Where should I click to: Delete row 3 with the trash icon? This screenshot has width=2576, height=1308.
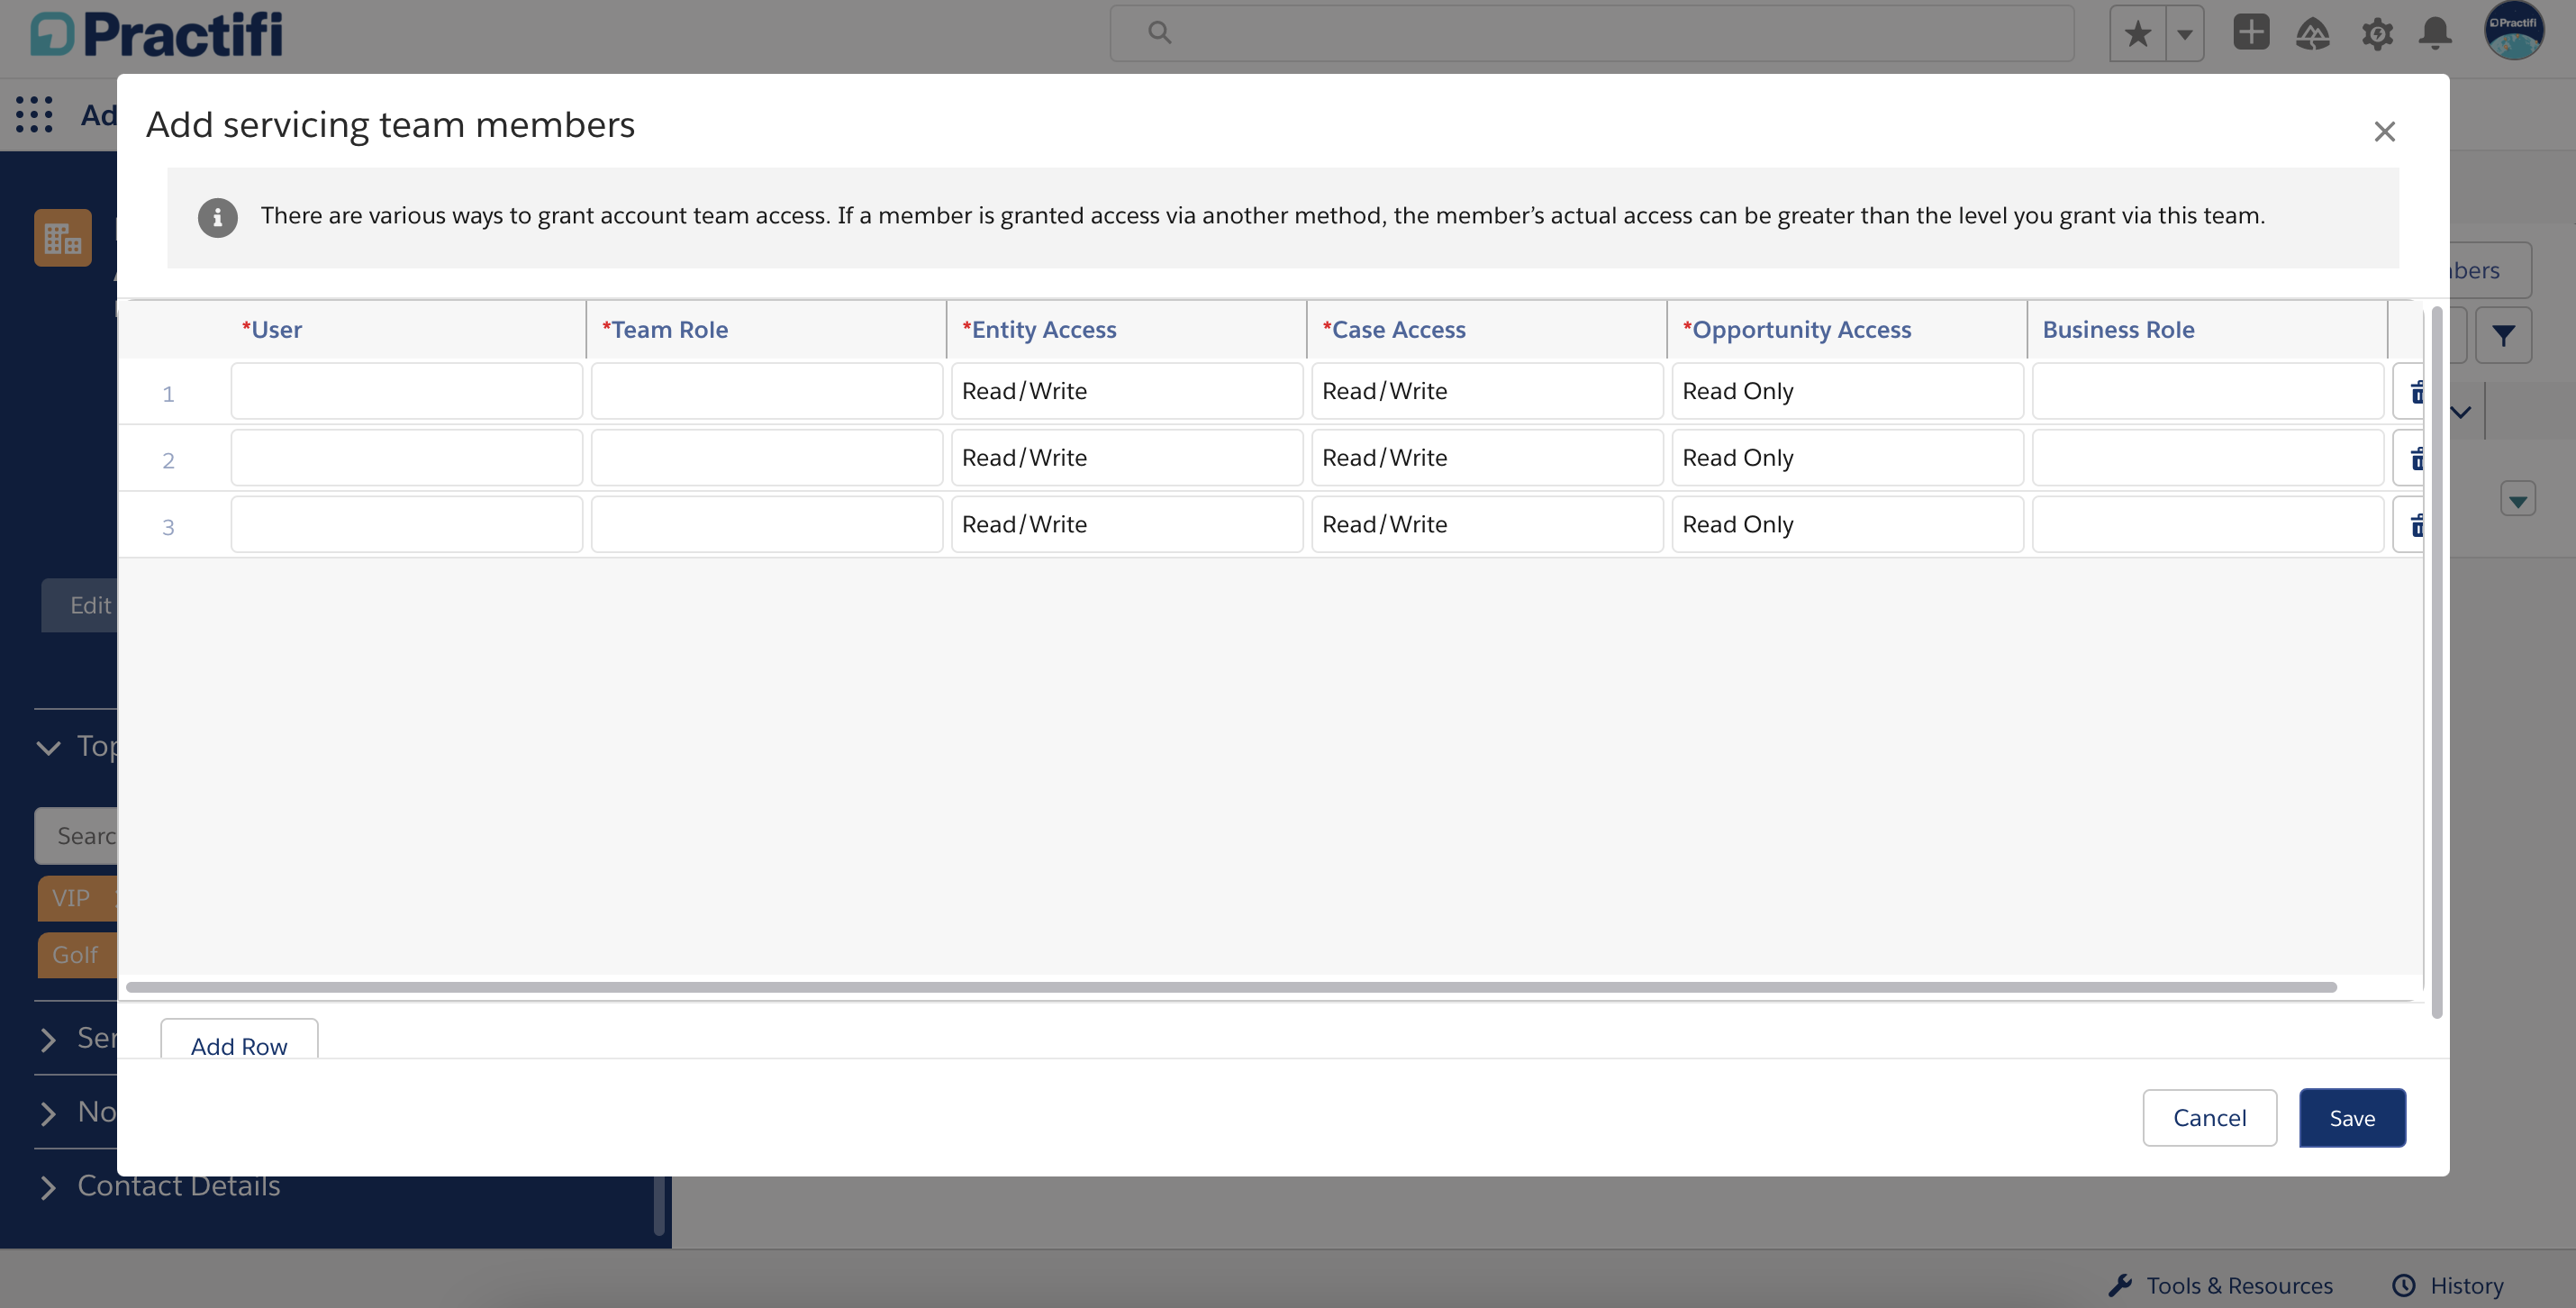[x=2414, y=524]
